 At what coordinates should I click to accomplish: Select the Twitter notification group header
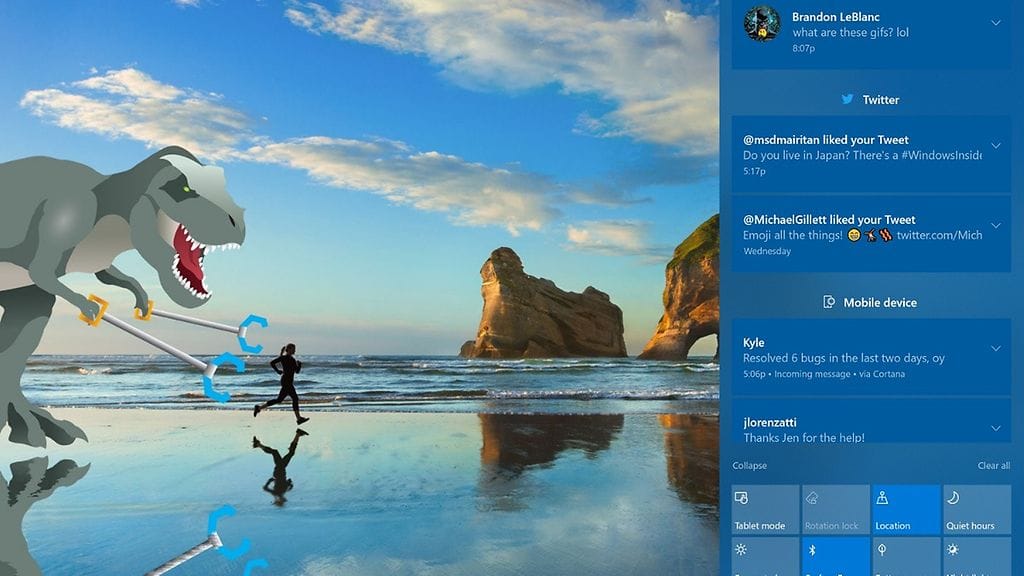point(880,100)
